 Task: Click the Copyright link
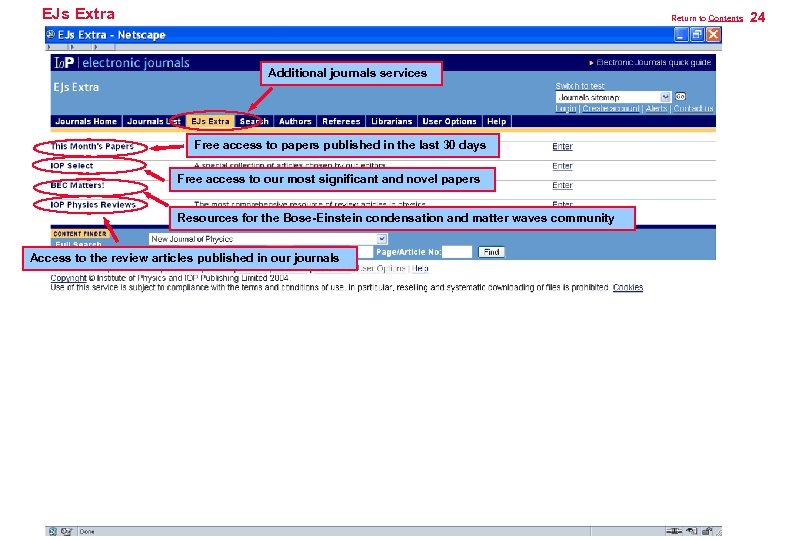[x=68, y=278]
